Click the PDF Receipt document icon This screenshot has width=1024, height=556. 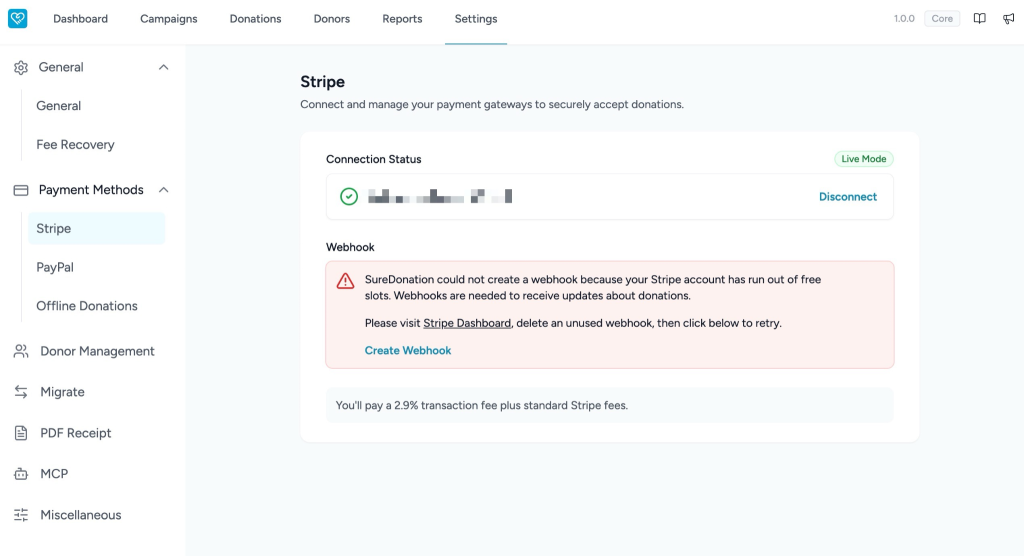pos(21,433)
